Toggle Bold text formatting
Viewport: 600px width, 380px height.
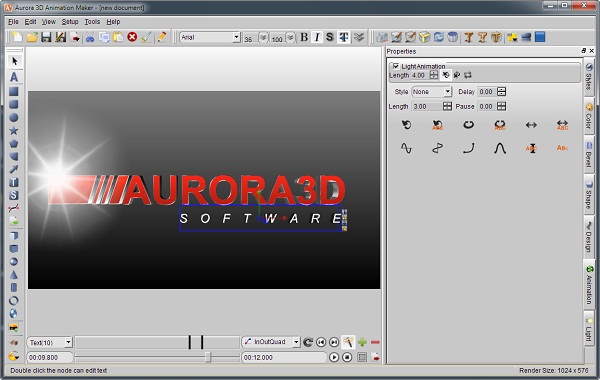click(x=304, y=37)
